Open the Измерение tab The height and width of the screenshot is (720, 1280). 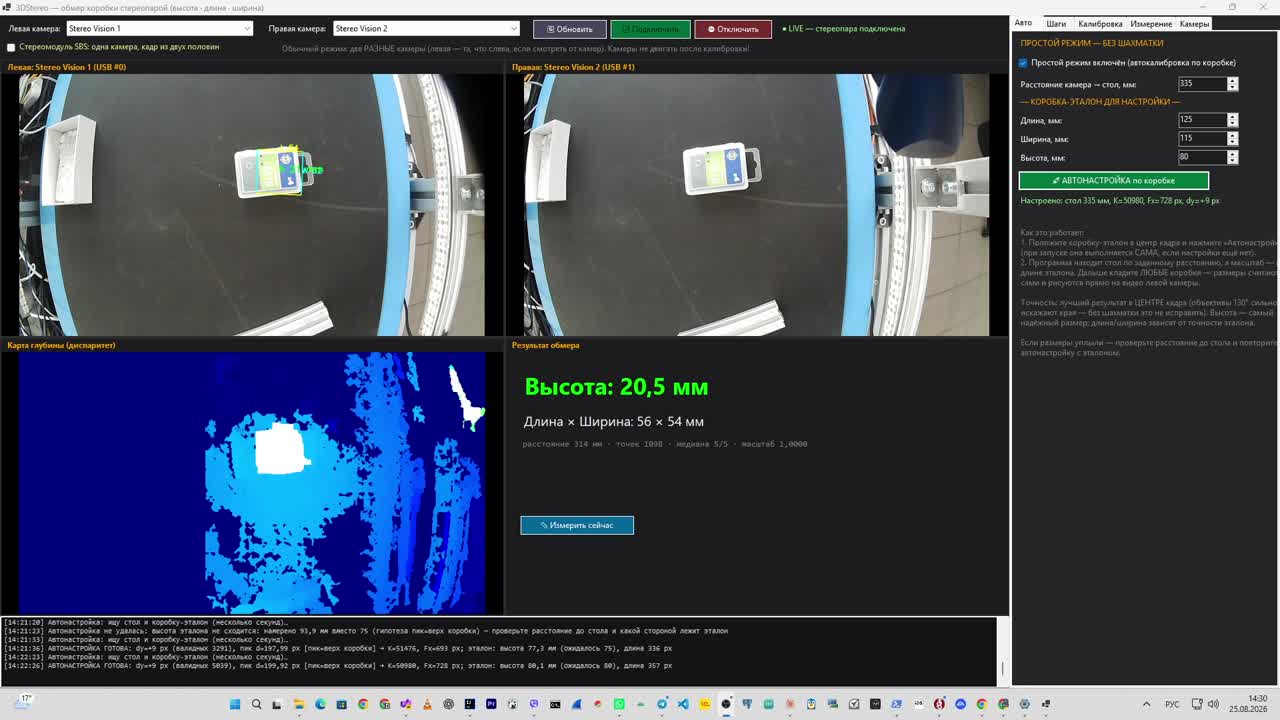[1151, 23]
